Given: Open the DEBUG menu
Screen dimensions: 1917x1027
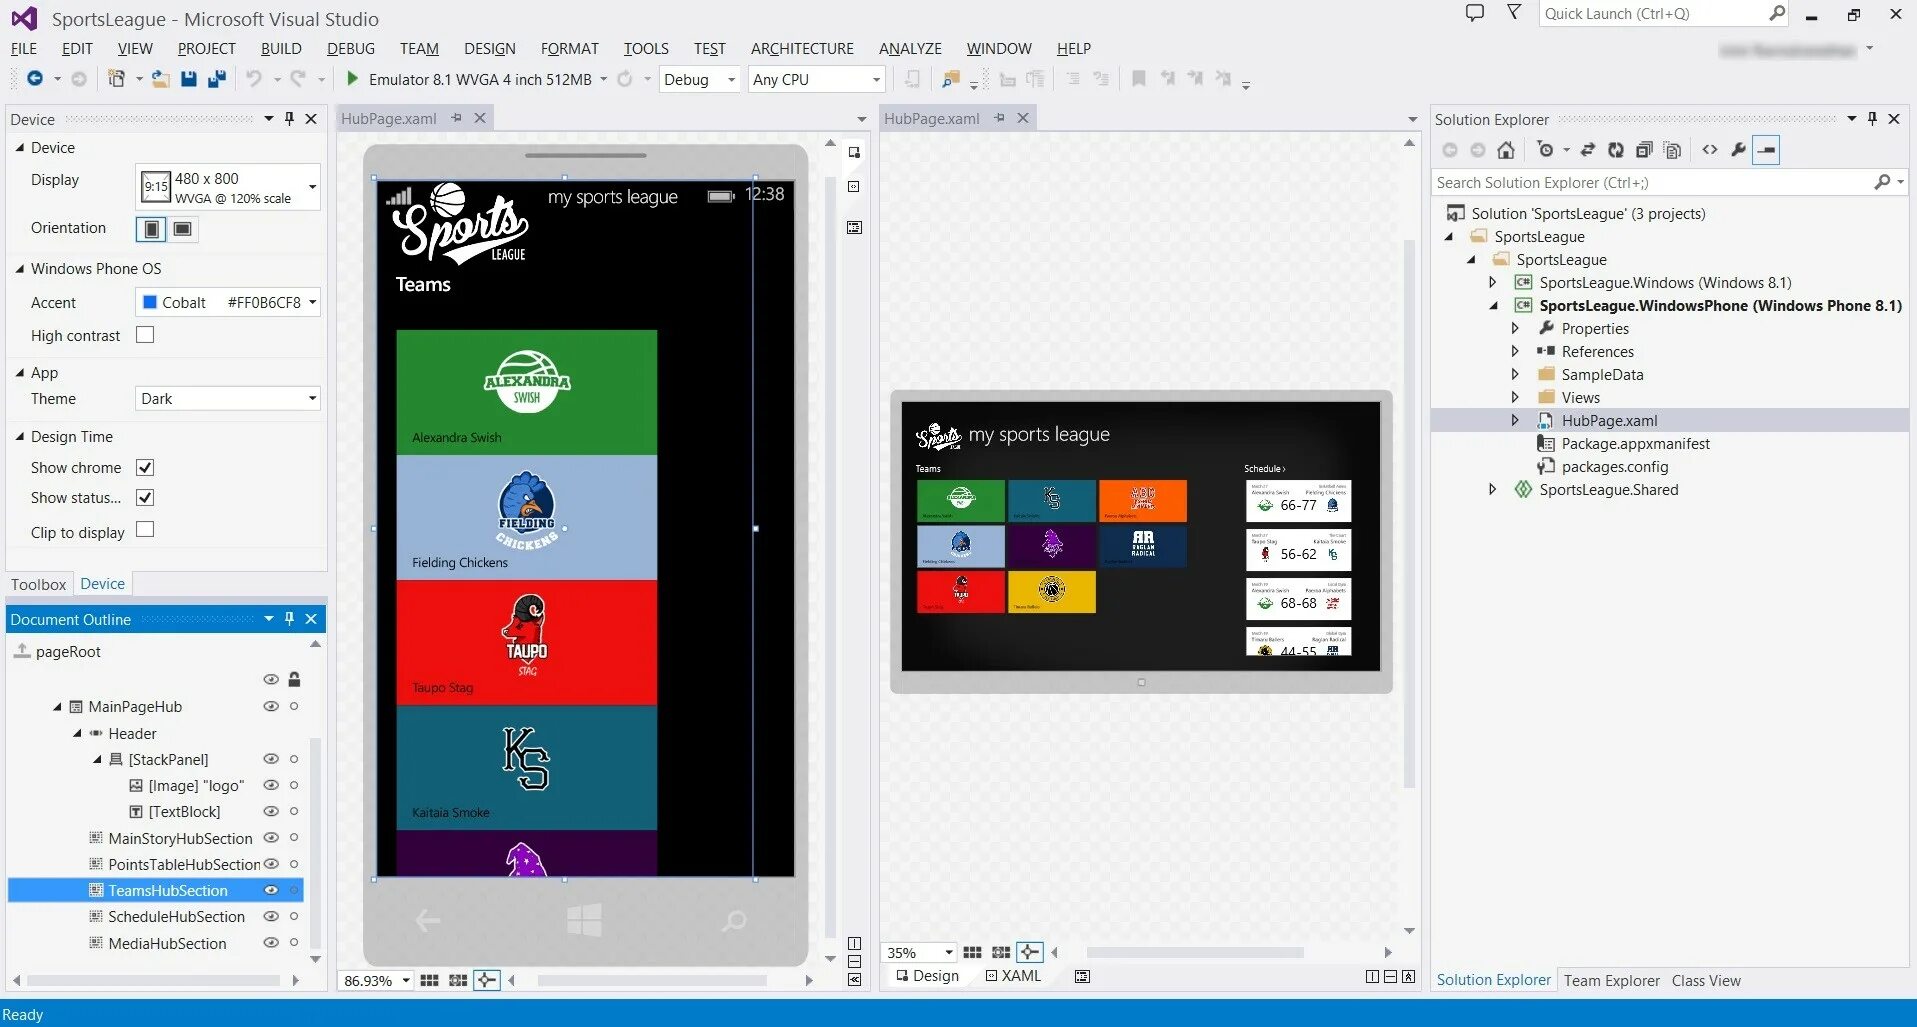Looking at the screenshot, I should [x=350, y=48].
